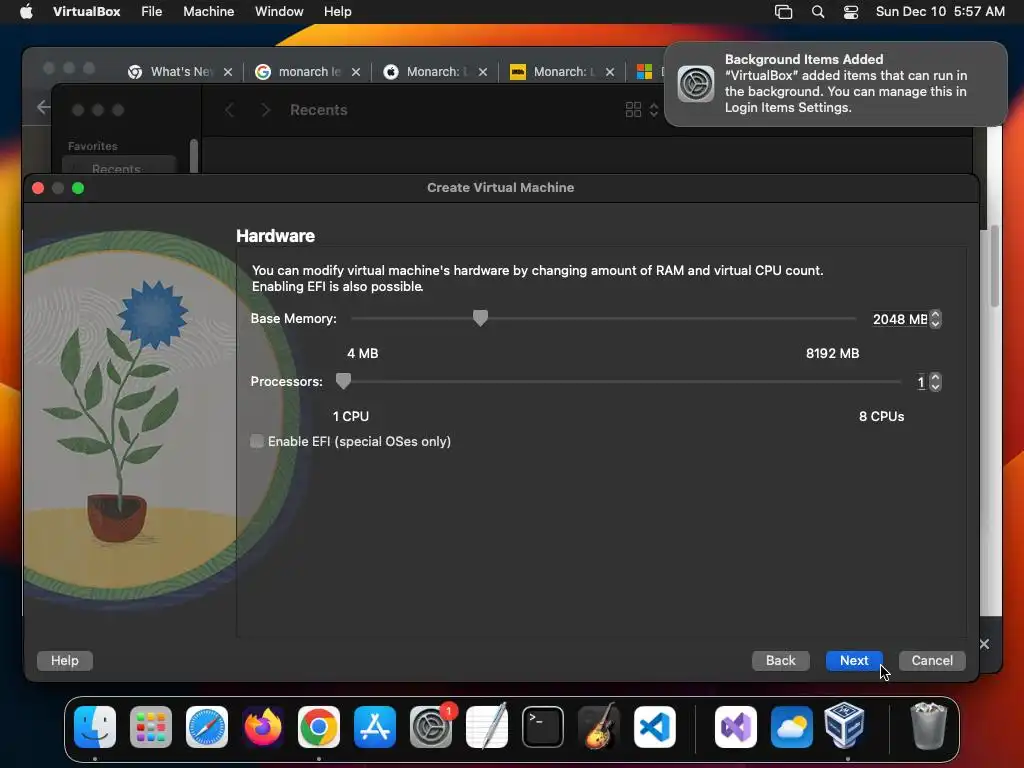Open TextEdit from the Dock
1024x768 pixels.
pos(487,726)
